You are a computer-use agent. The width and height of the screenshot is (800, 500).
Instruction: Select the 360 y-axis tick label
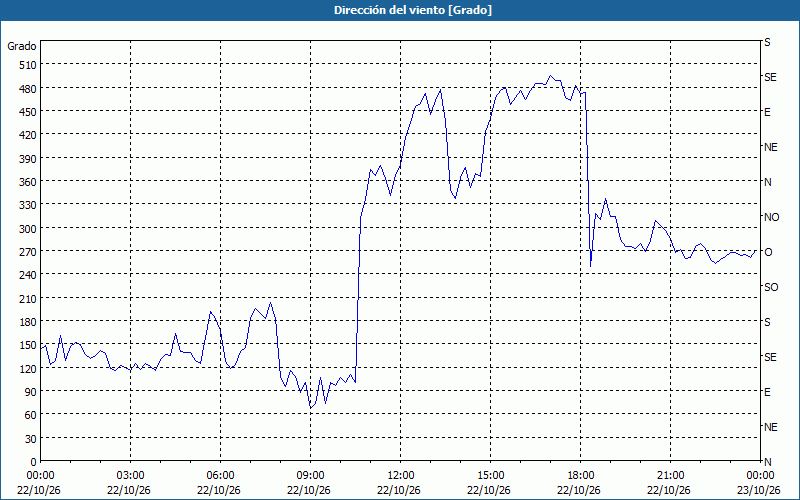click(x=28, y=182)
